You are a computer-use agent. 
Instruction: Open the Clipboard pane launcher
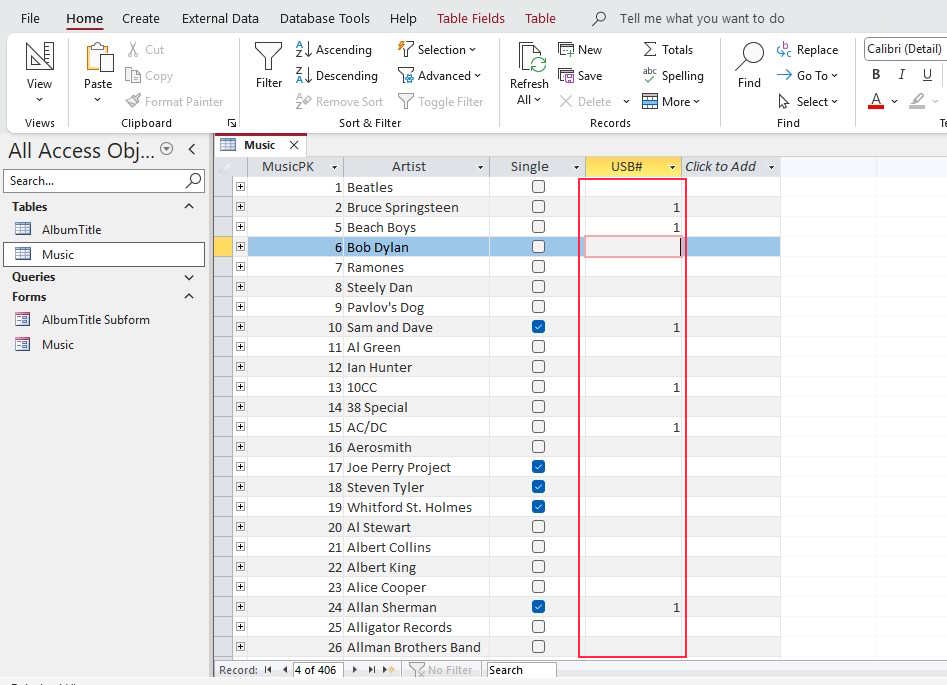click(x=232, y=123)
